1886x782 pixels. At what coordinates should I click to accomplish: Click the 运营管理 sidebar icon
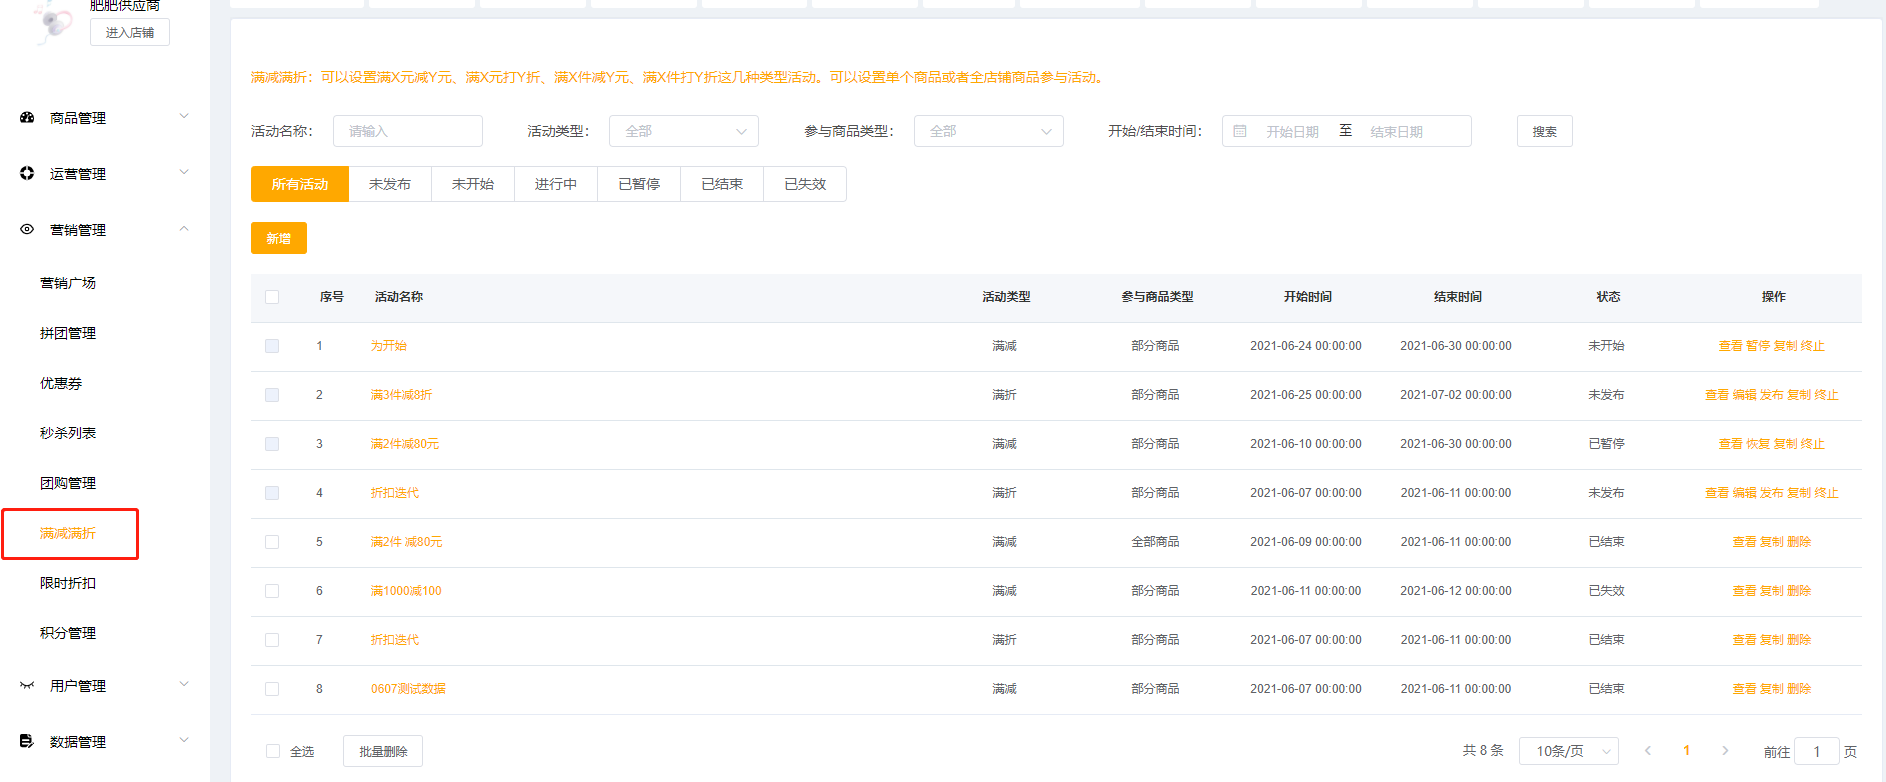pos(27,174)
